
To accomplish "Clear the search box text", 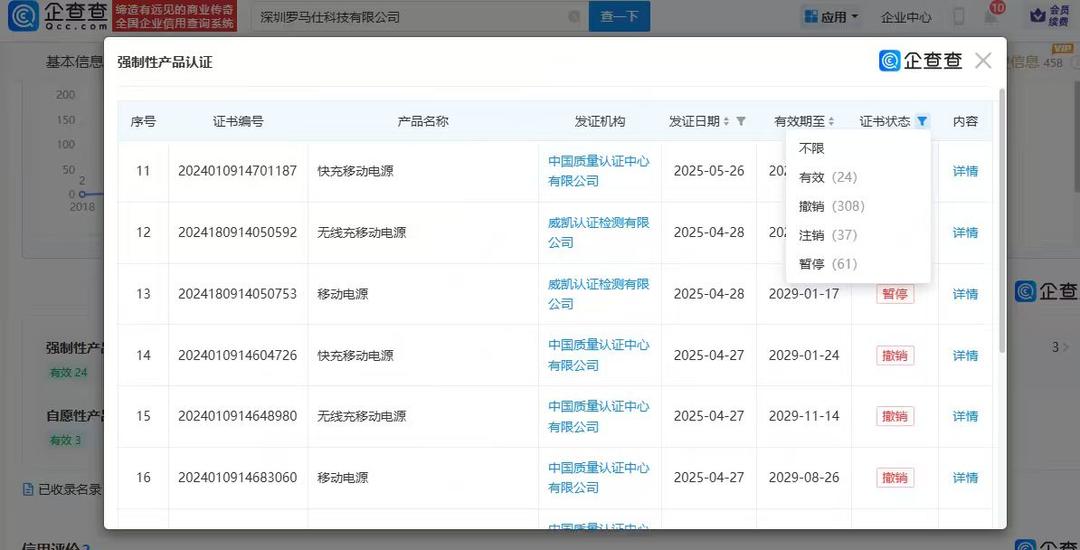I will [574, 17].
